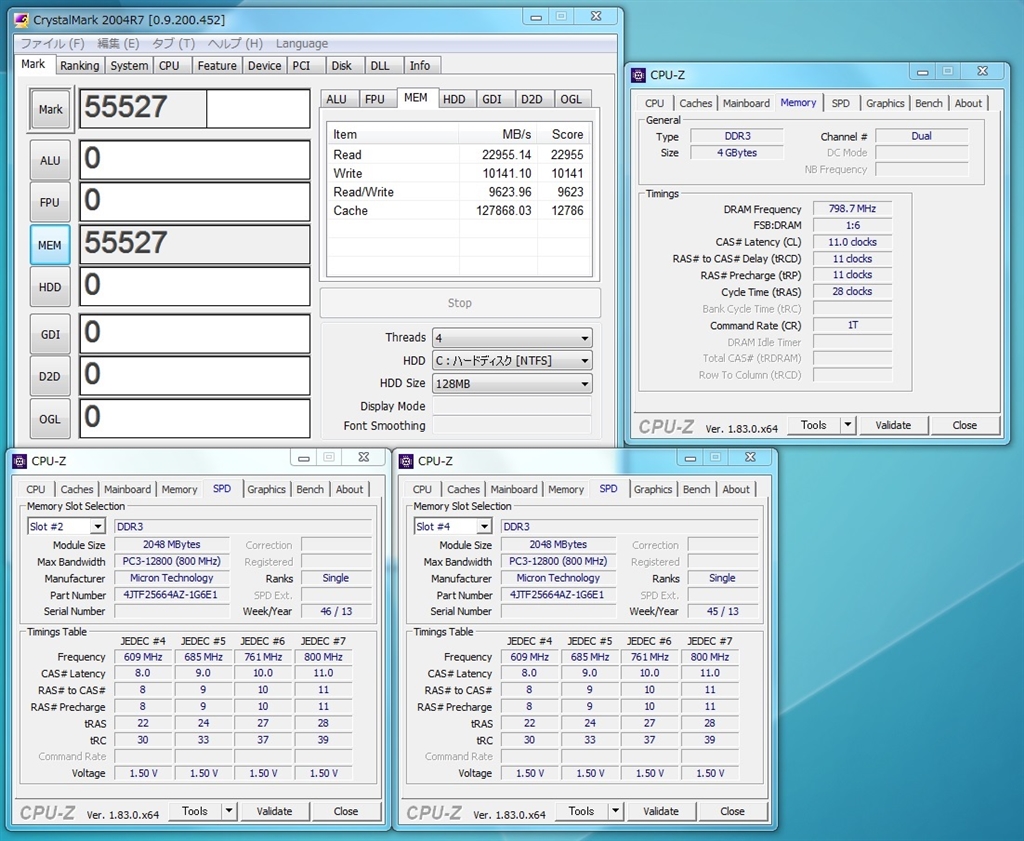1024x841 pixels.
Task: Click Tools in CPU-Z Memory window
Action: (x=814, y=425)
